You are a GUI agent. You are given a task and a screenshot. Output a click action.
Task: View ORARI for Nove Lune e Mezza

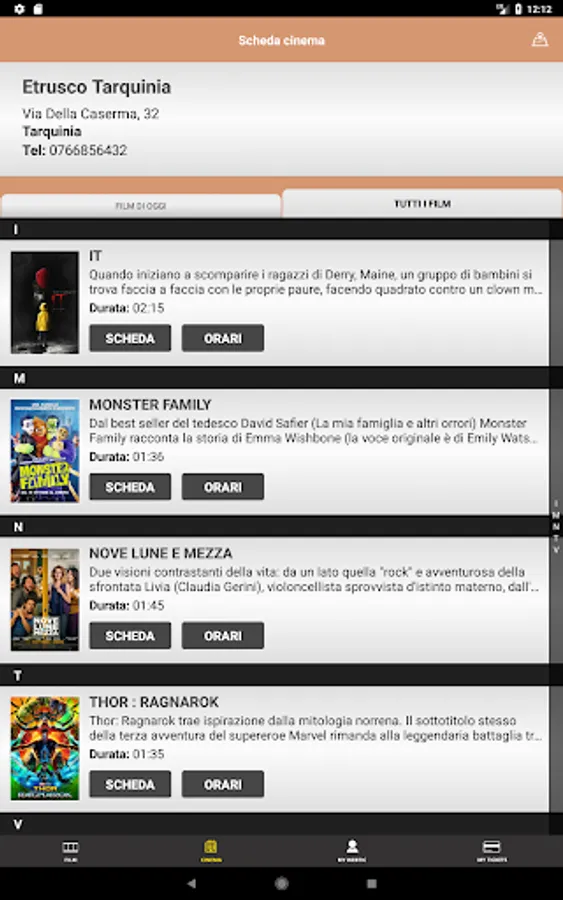click(223, 635)
